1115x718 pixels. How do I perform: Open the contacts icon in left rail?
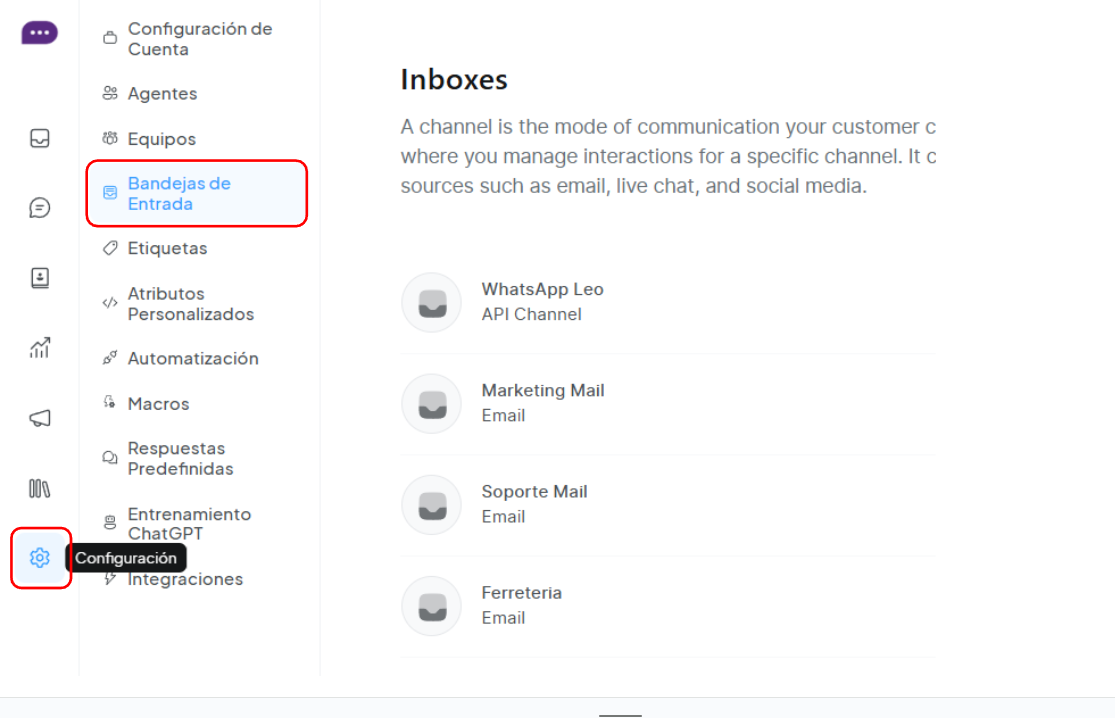pyautogui.click(x=40, y=278)
